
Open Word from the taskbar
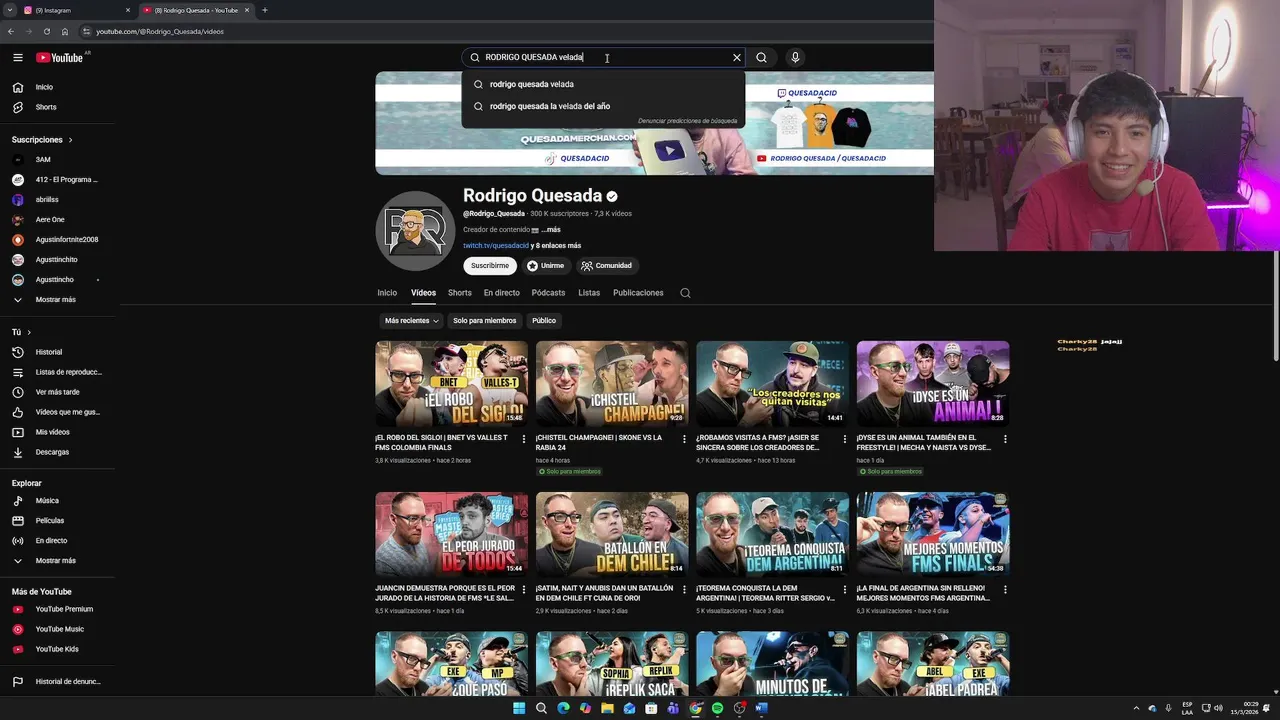[x=761, y=708]
